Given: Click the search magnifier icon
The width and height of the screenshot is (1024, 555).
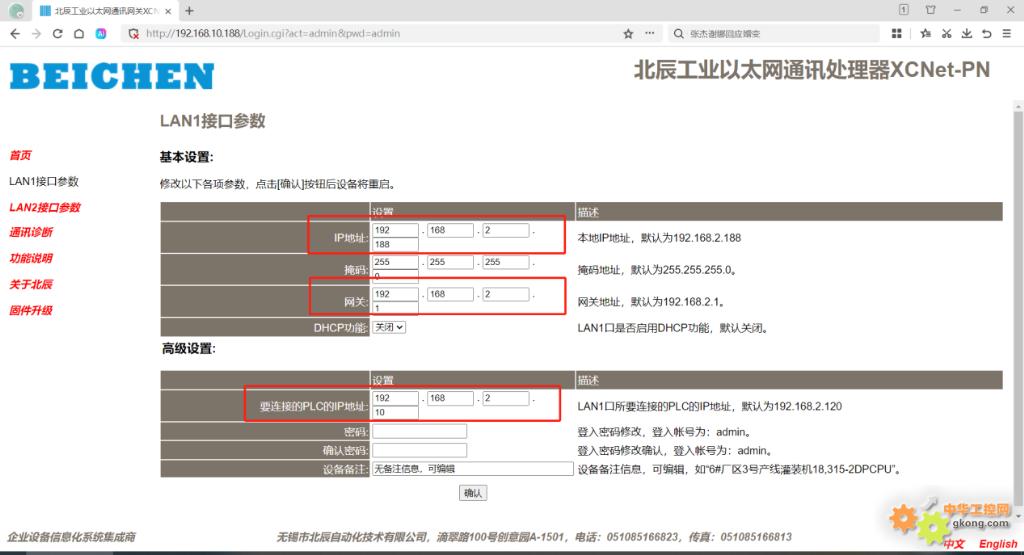Looking at the screenshot, I should pyautogui.click(x=679, y=33).
